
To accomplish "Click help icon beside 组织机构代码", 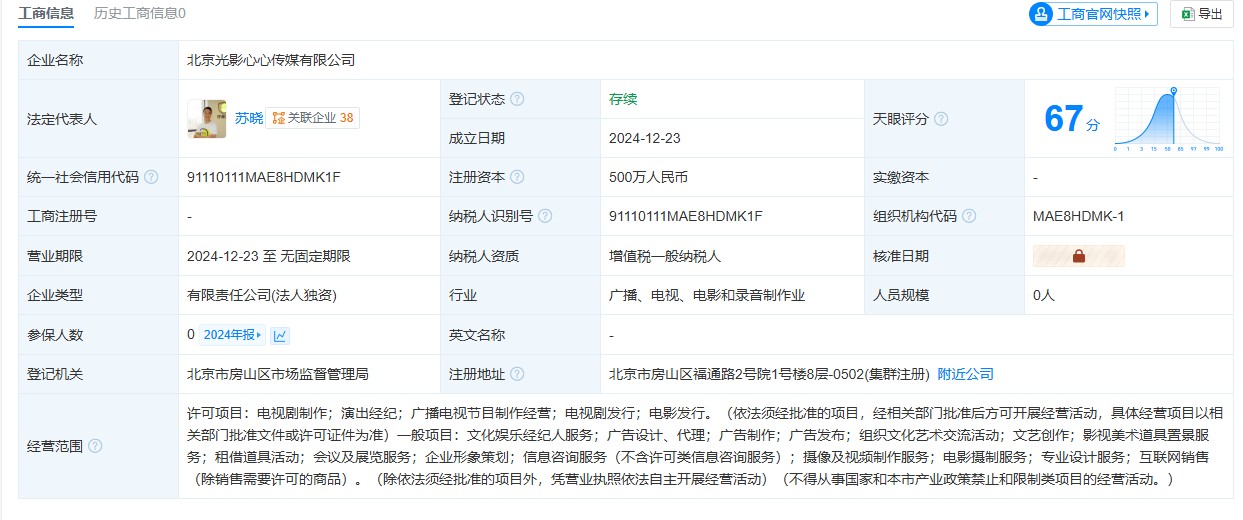I will (x=969, y=216).
